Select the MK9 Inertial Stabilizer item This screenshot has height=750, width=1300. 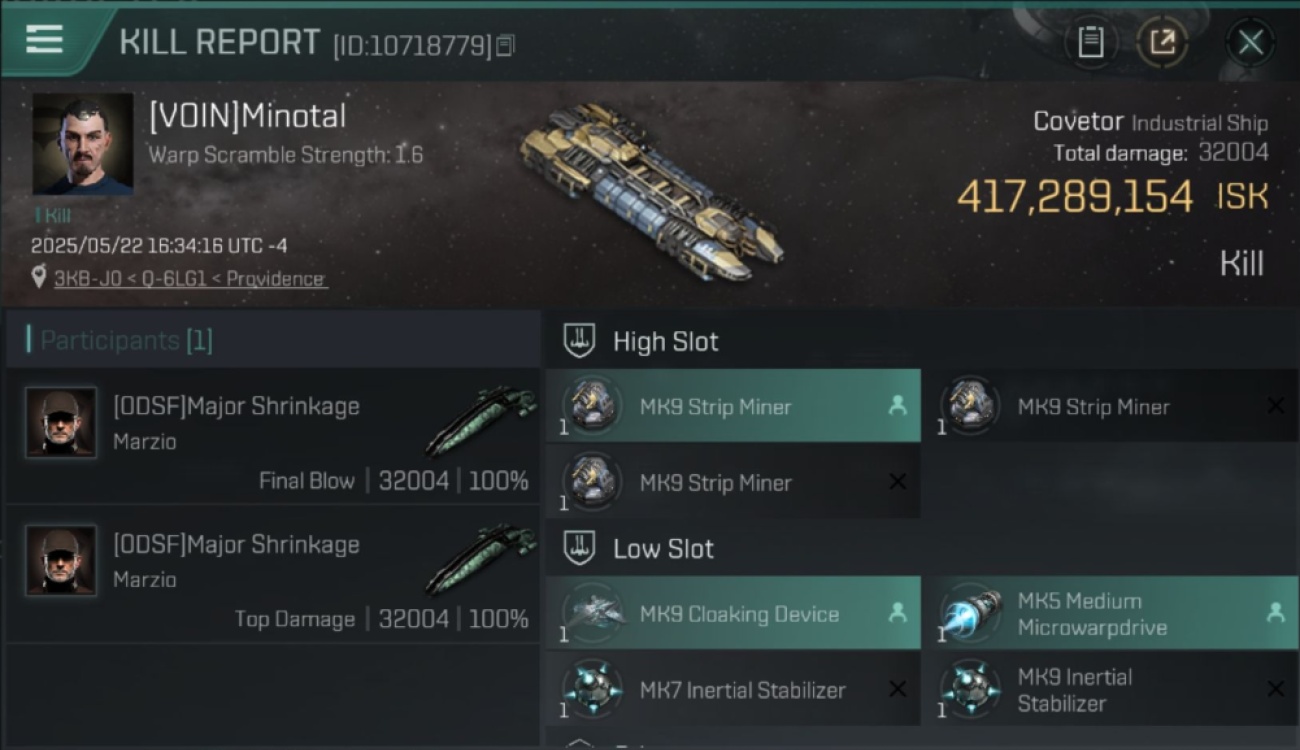(1112, 689)
